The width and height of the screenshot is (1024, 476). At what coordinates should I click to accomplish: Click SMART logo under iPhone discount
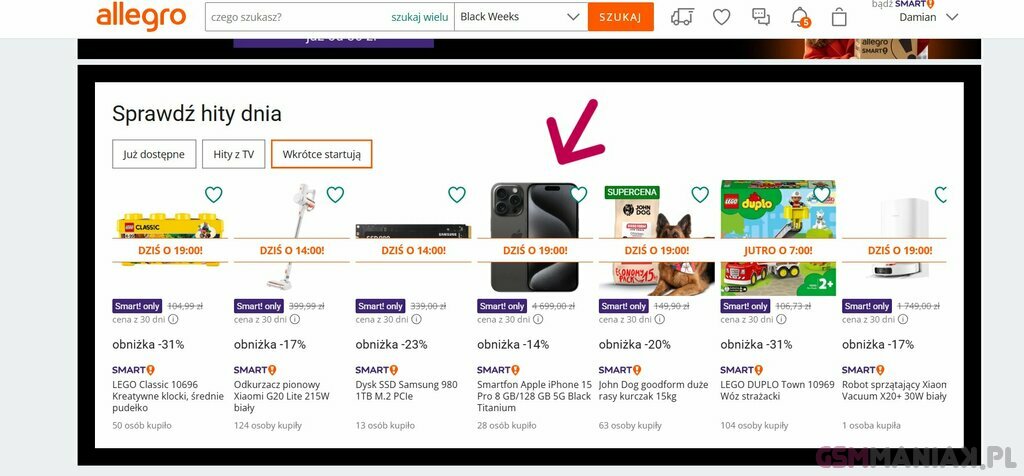click(x=498, y=370)
